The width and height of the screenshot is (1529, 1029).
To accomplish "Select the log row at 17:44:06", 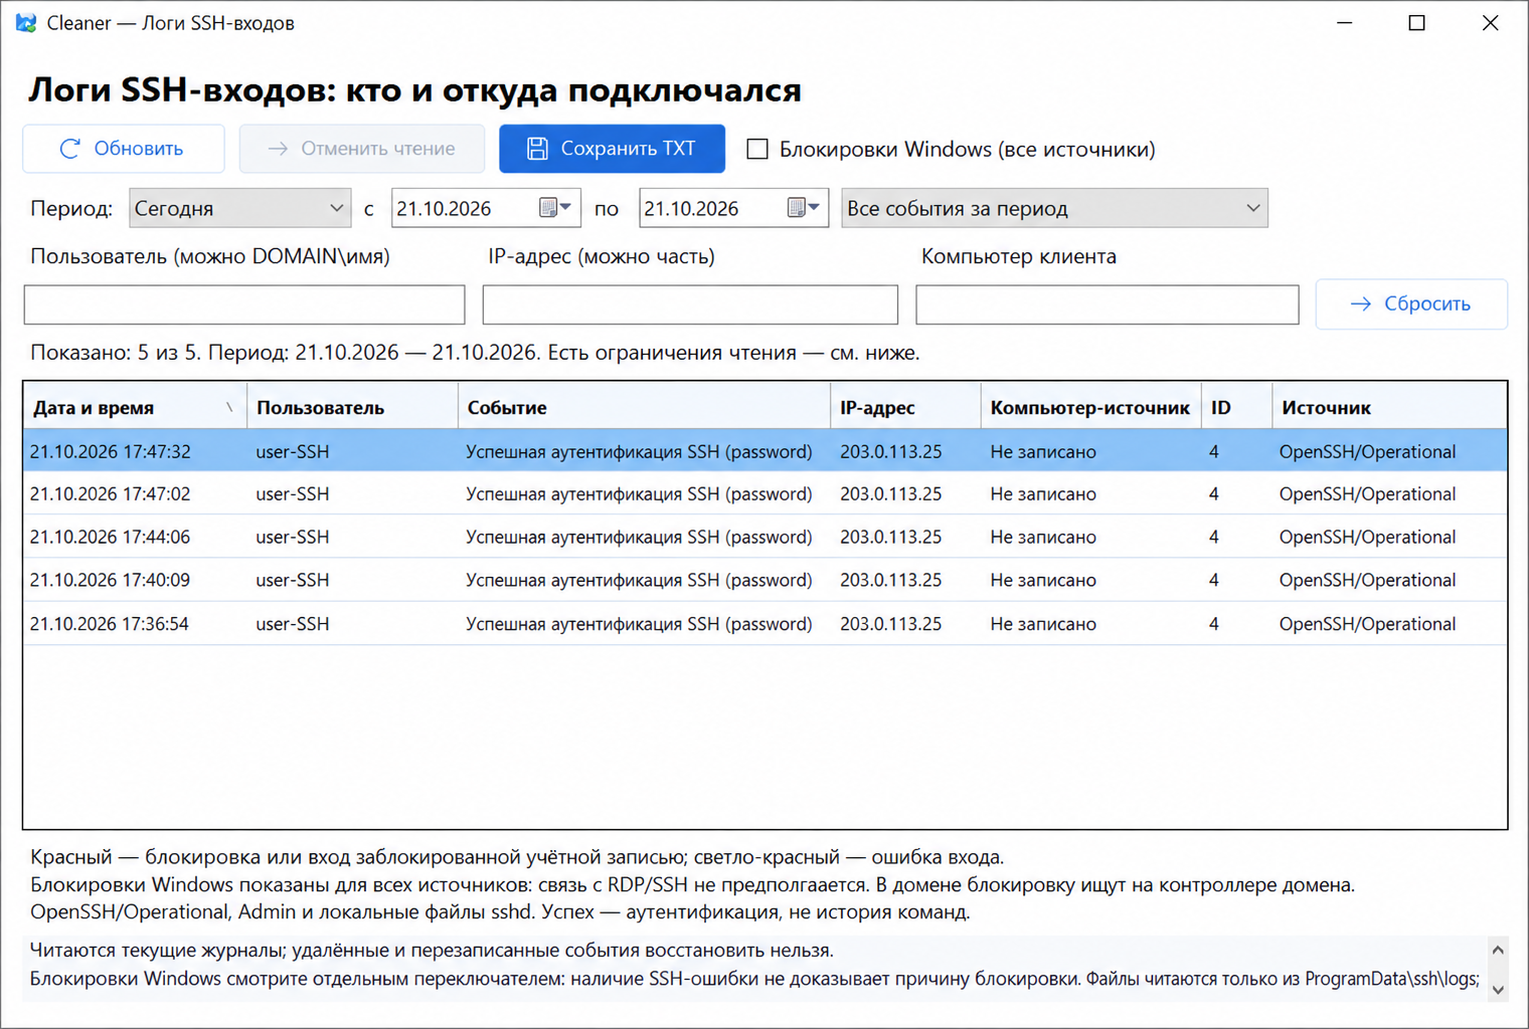I will pos(765,537).
